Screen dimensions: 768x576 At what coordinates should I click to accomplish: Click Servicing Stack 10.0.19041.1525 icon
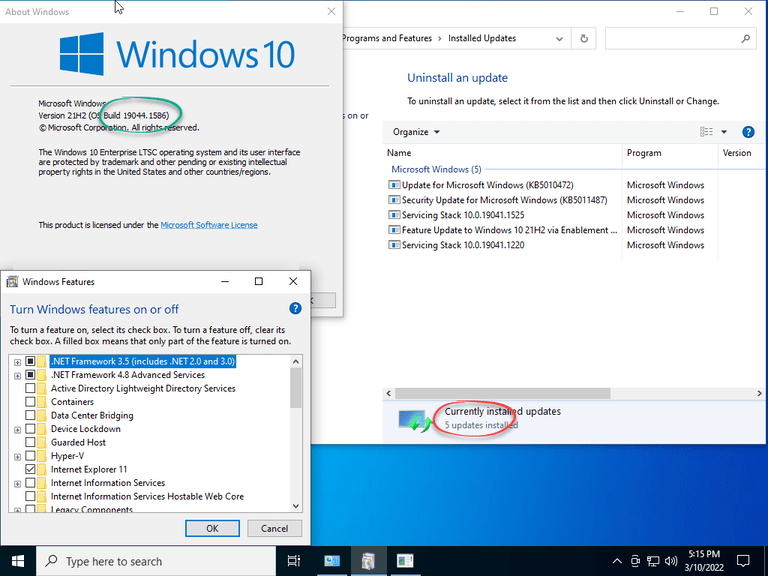coord(394,215)
